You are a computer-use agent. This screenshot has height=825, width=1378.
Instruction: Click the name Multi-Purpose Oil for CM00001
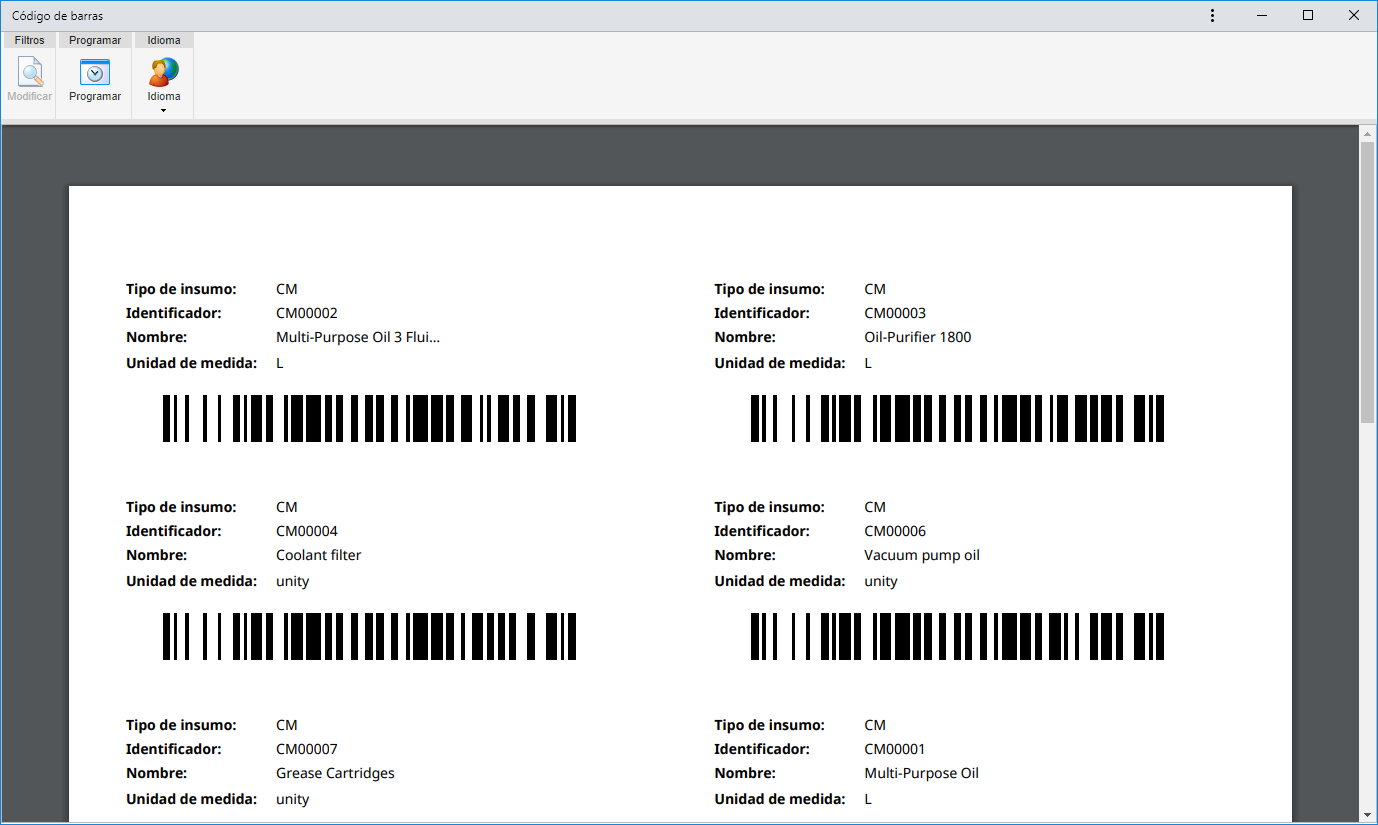click(921, 773)
